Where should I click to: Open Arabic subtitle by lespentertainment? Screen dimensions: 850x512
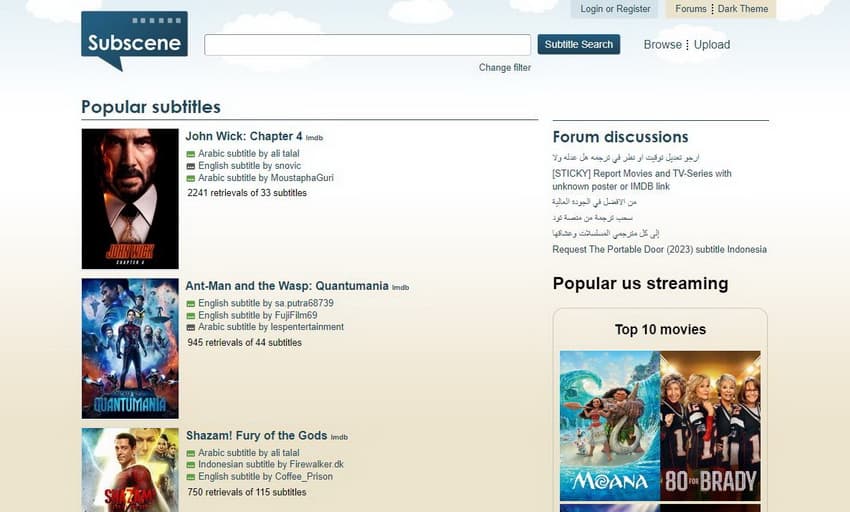click(271, 327)
